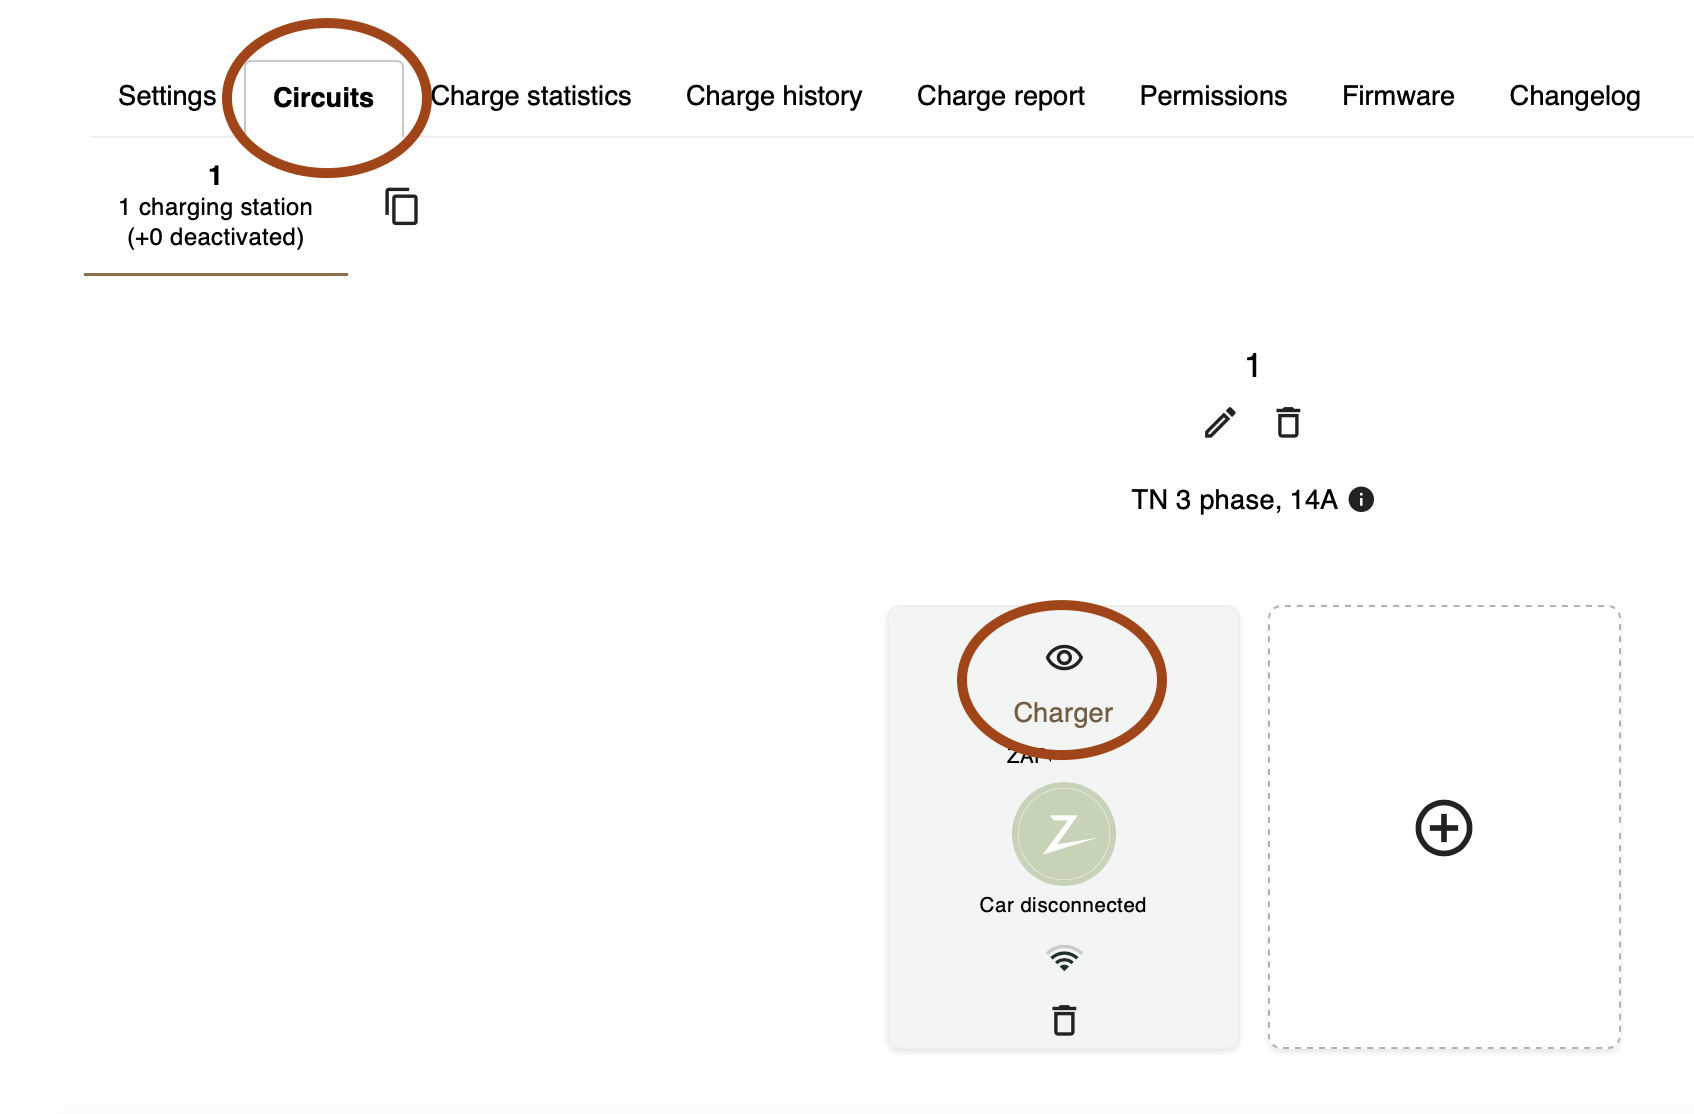Screen dimensions: 1694x1114
Task: Open the Permissions tab
Action: tap(1213, 96)
